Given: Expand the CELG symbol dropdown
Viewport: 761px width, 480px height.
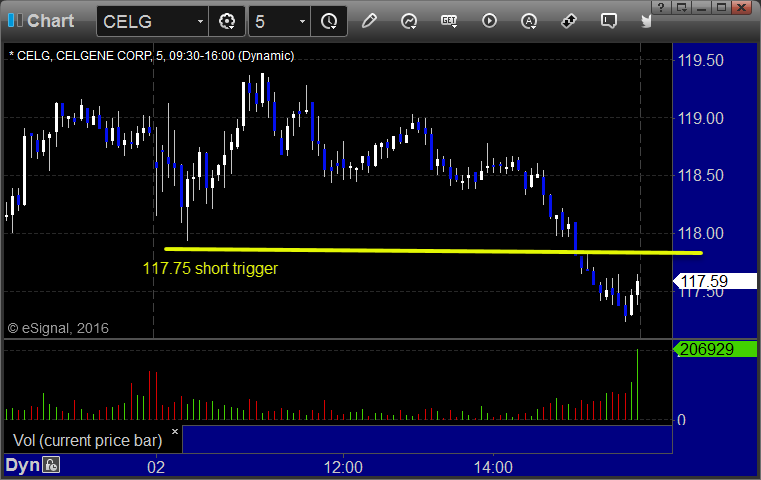Looking at the screenshot, I should tap(200, 21).
